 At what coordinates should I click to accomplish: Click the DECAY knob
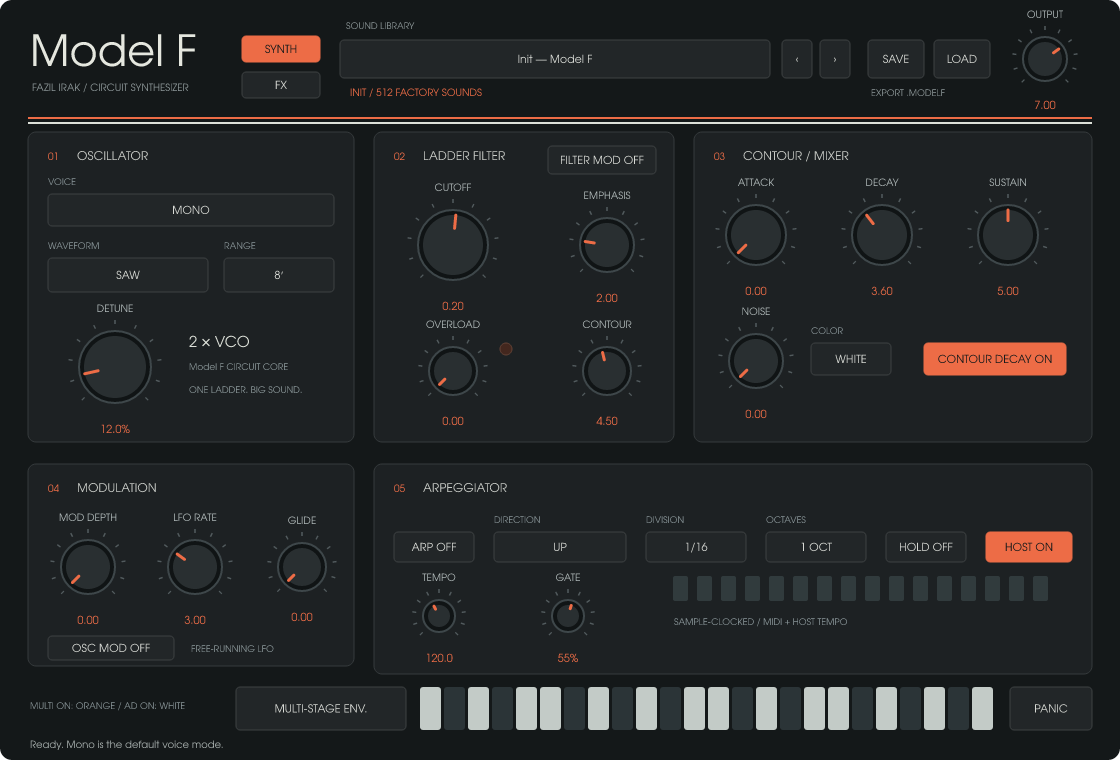coord(881,235)
